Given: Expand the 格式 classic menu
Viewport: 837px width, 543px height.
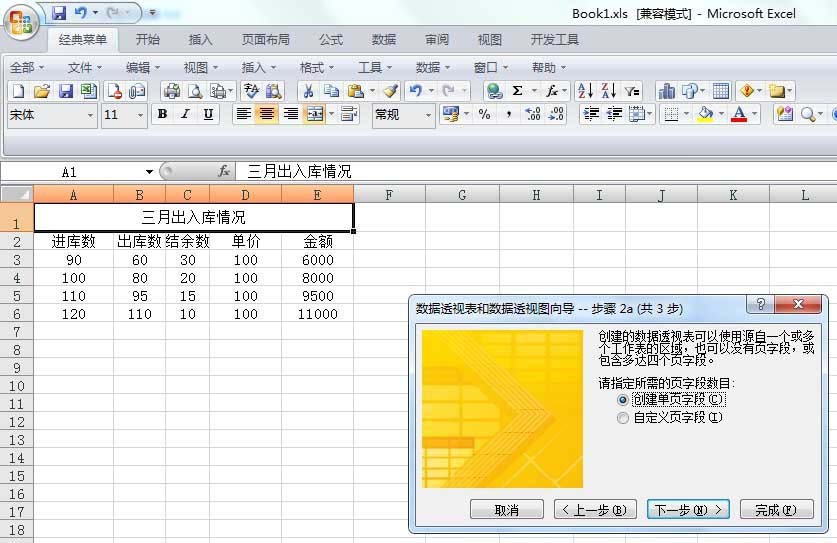Looking at the screenshot, I should pyautogui.click(x=317, y=68).
